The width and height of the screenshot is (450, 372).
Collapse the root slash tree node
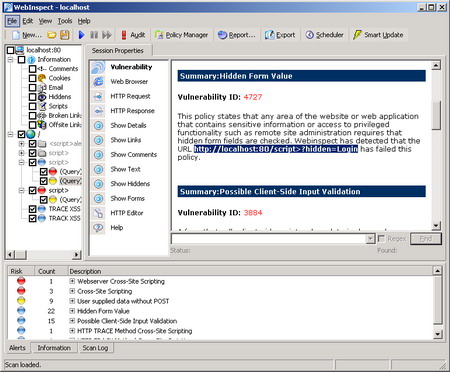click(11, 134)
